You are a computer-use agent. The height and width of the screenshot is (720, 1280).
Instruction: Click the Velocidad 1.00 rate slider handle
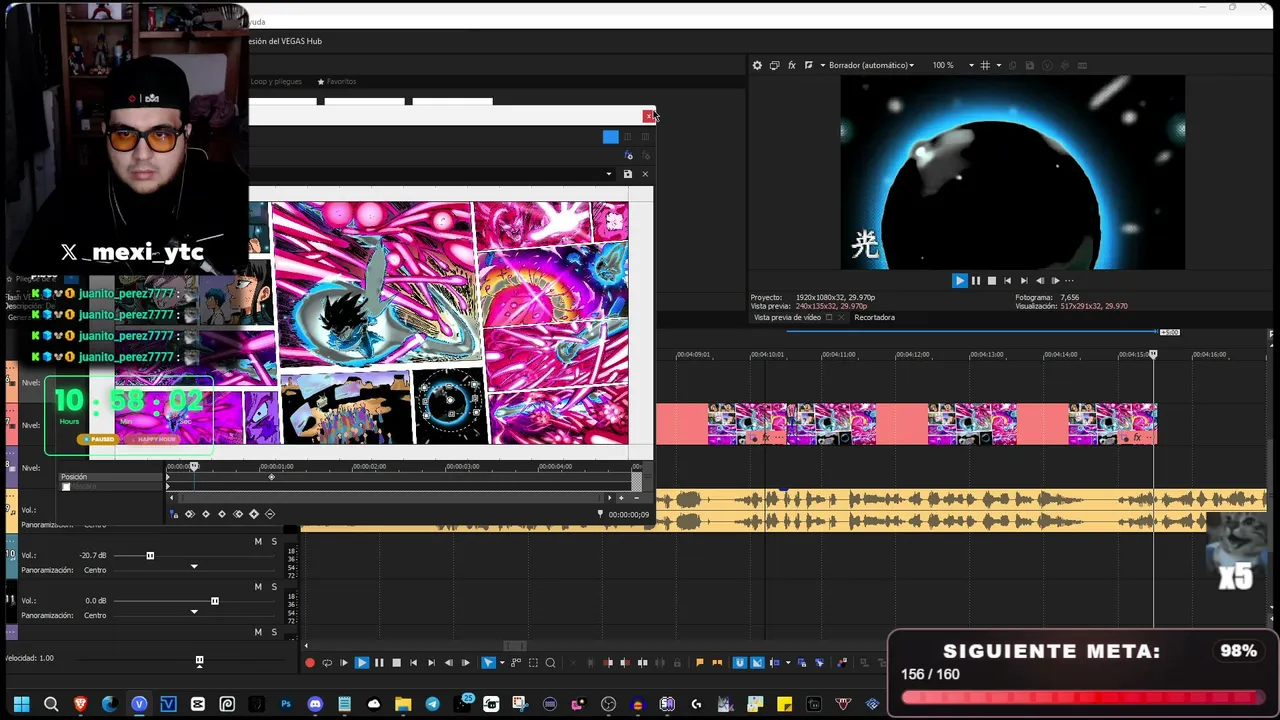pyautogui.click(x=199, y=660)
